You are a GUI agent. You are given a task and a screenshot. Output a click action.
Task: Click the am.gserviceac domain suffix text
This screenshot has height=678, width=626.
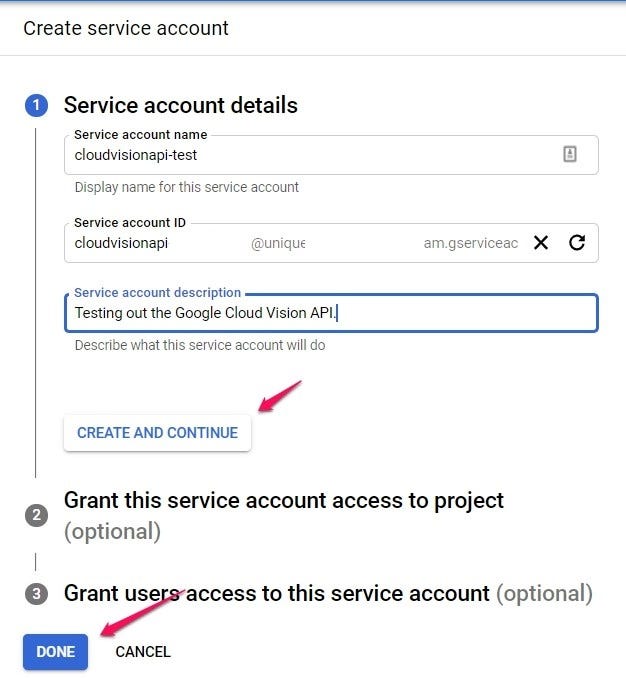click(x=470, y=243)
